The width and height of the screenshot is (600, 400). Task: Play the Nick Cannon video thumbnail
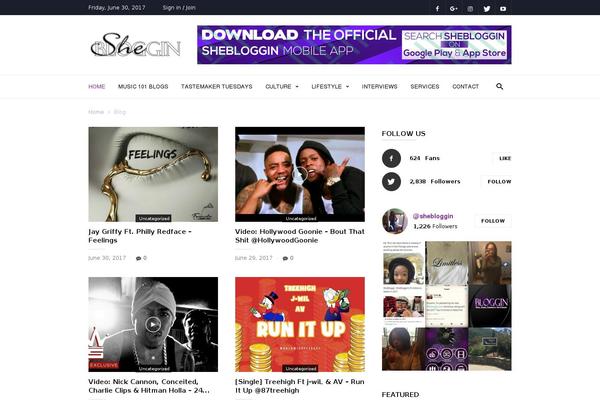(153, 324)
